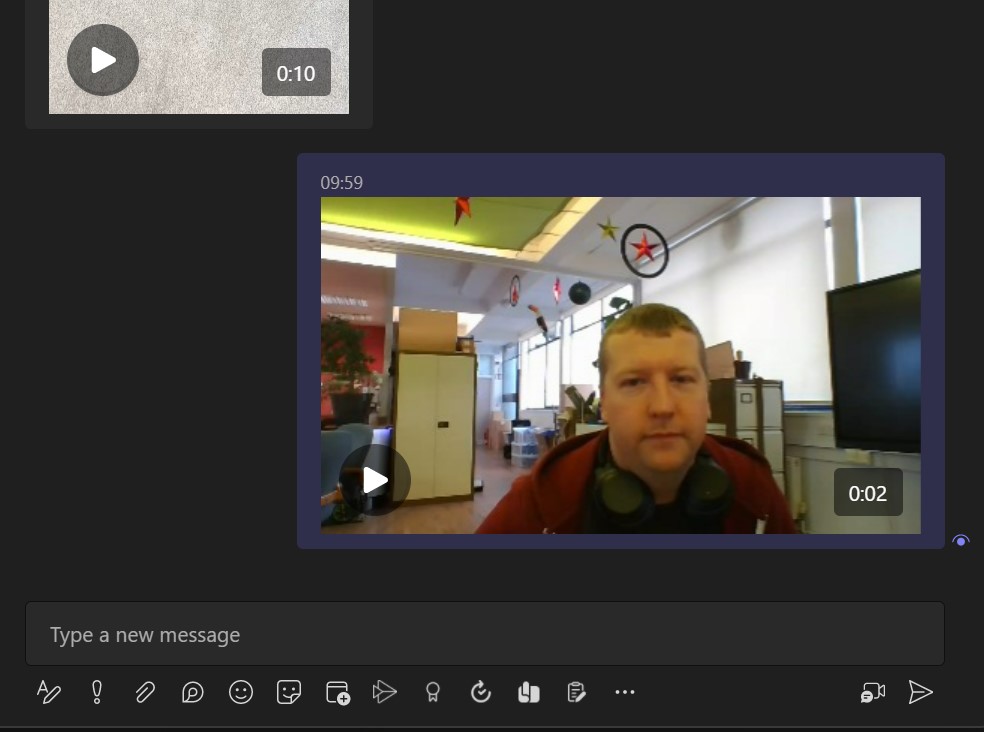Open the webcam video thumbnail
Image resolution: width=984 pixels, height=732 pixels.
[621, 365]
